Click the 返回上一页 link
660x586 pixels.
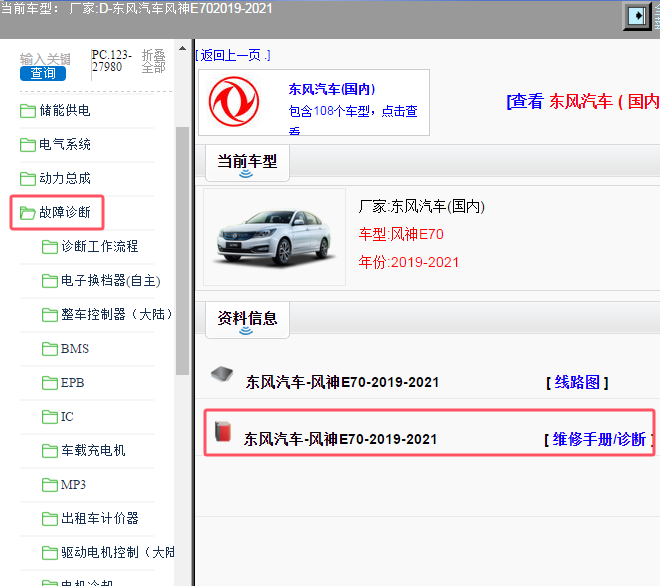tap(233, 55)
